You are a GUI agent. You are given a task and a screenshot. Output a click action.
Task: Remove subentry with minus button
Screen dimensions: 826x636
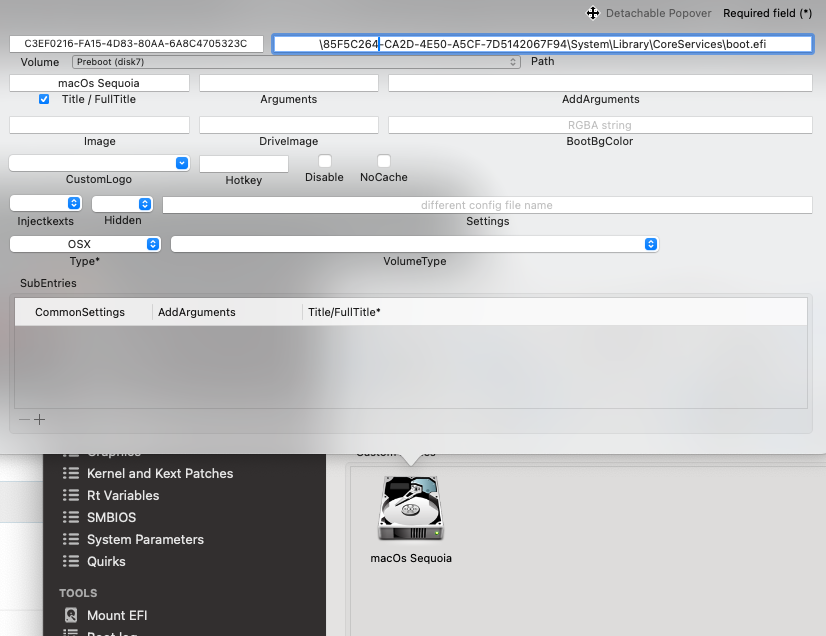24,419
